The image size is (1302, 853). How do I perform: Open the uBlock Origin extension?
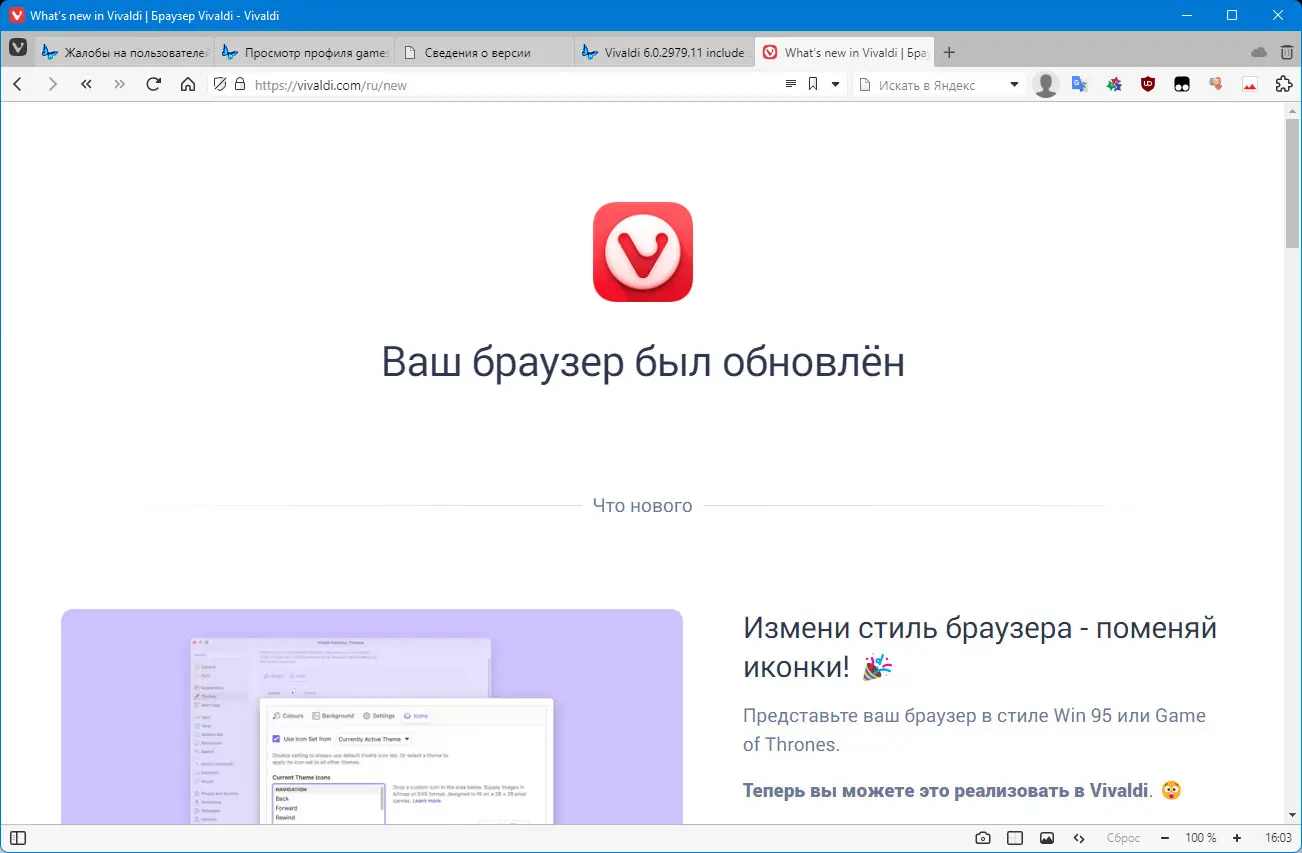1147,84
